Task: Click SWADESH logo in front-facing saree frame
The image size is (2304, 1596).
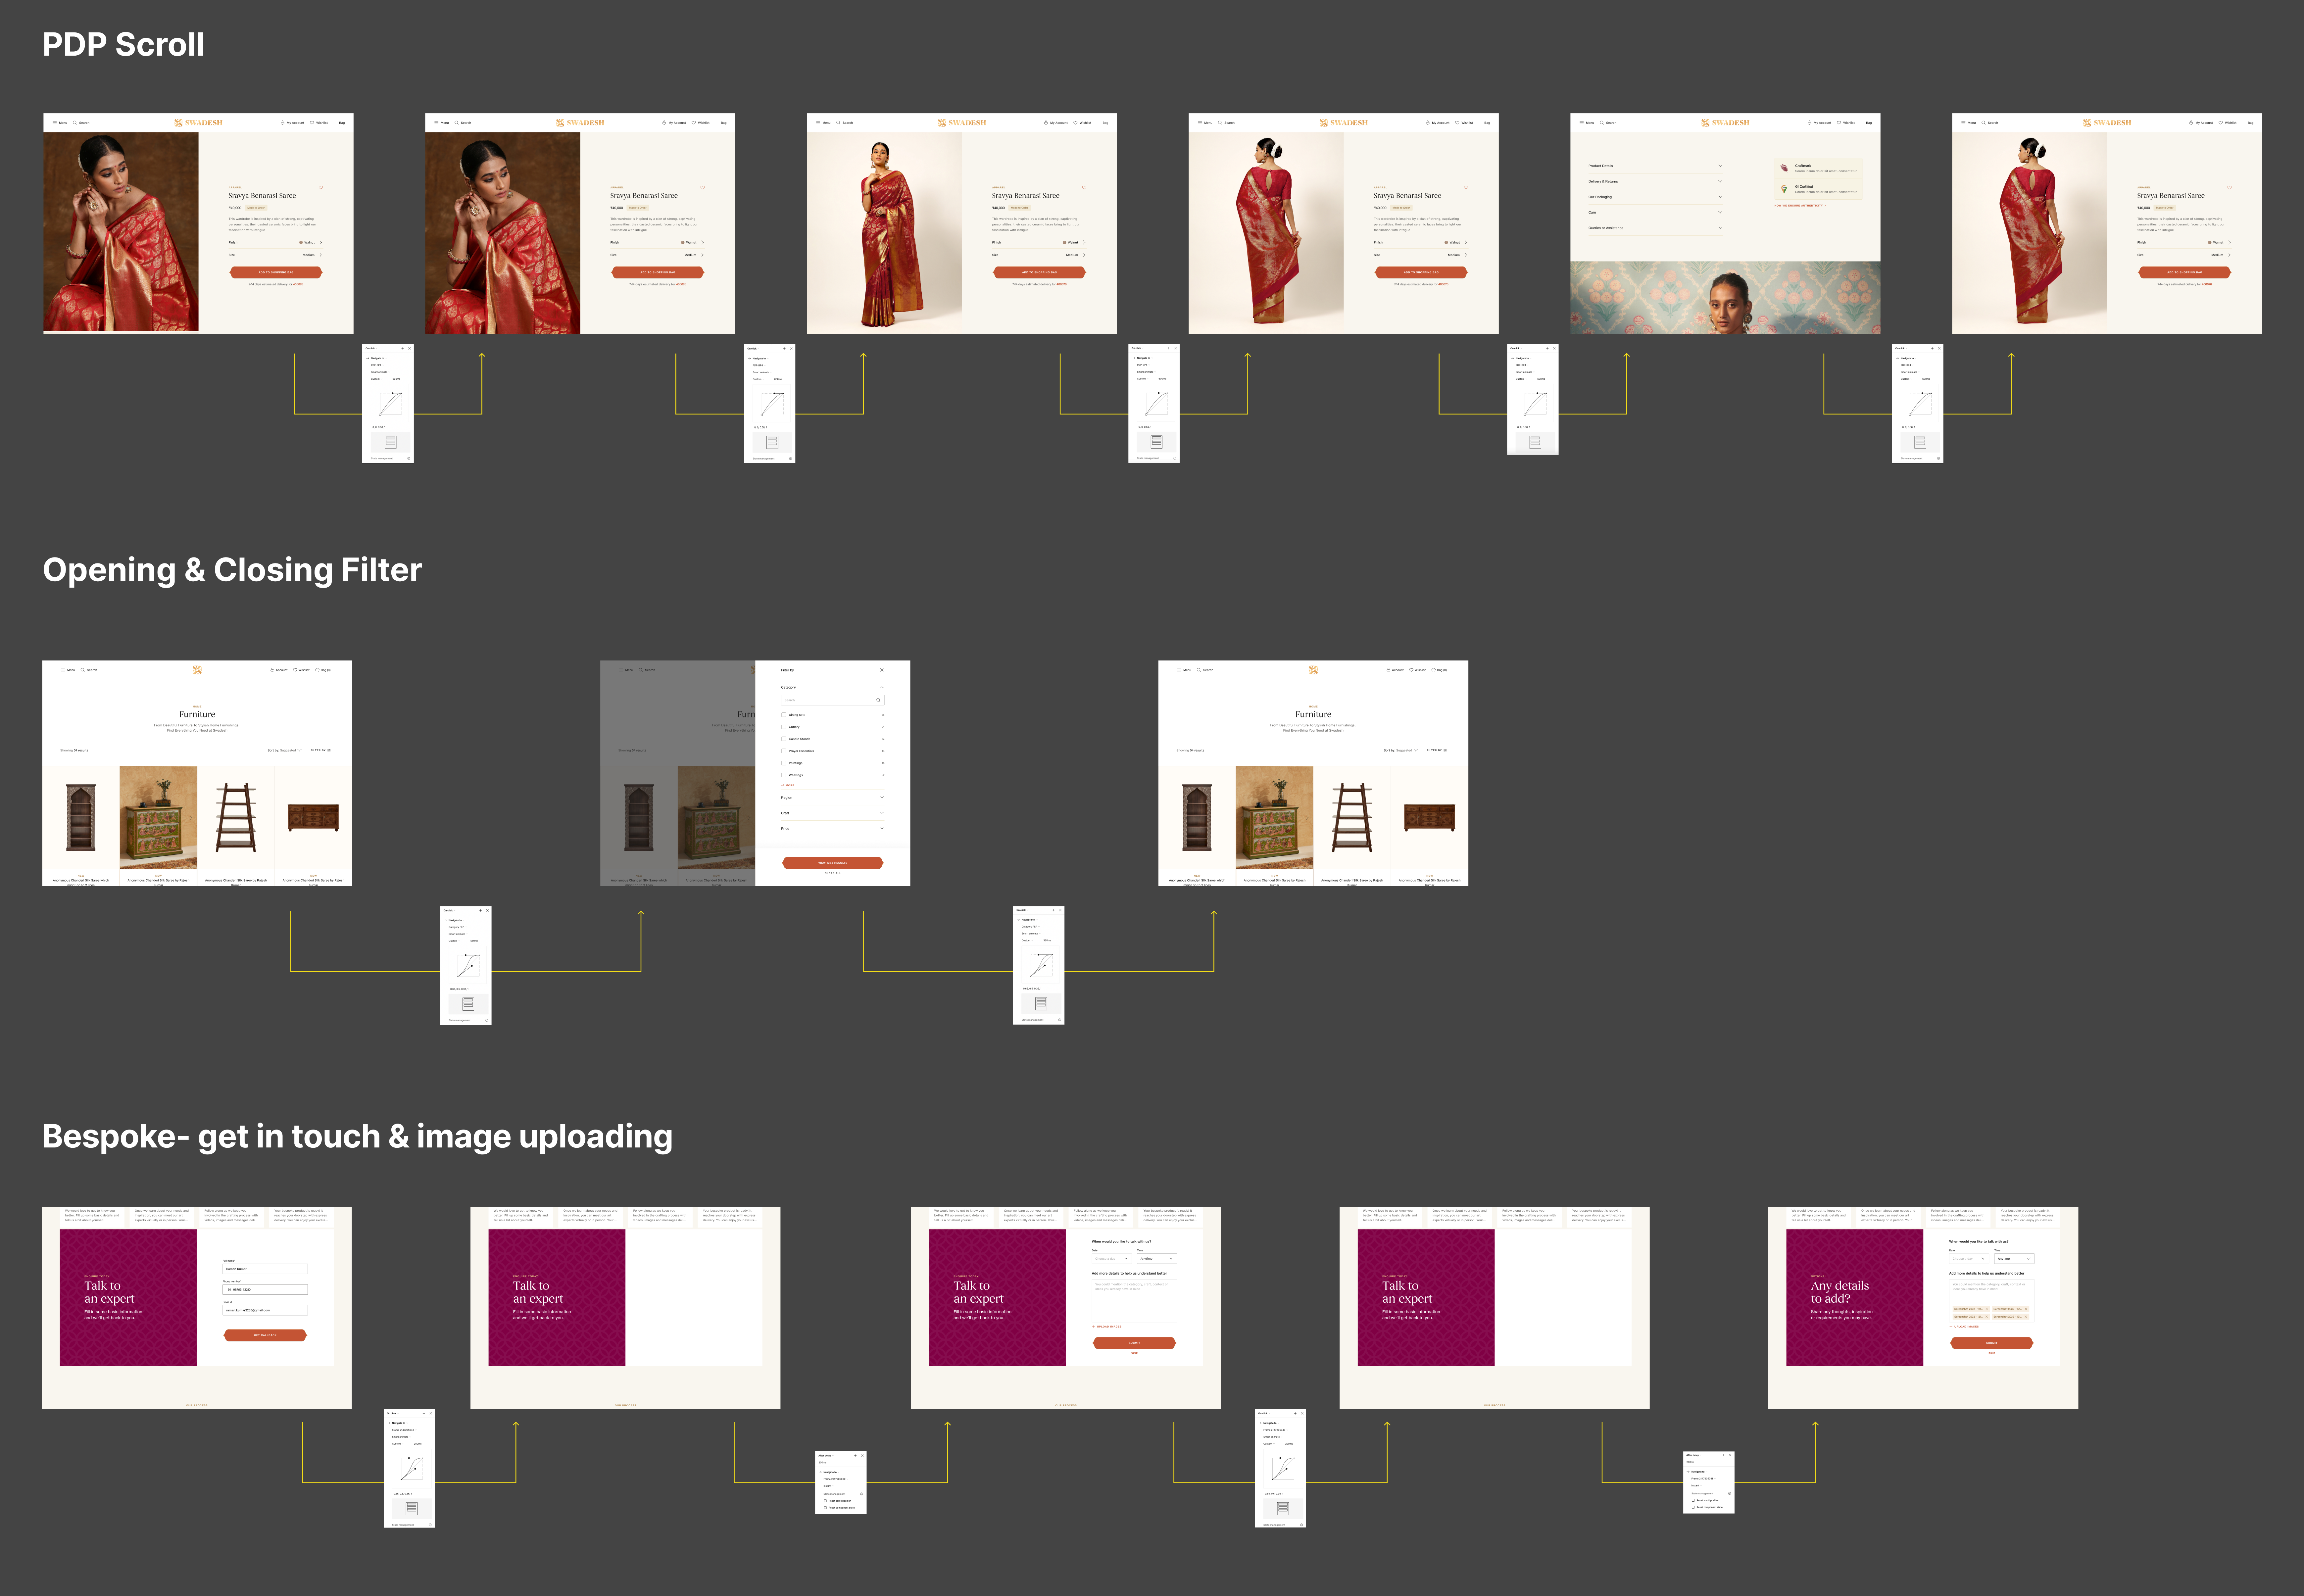Action: (962, 123)
